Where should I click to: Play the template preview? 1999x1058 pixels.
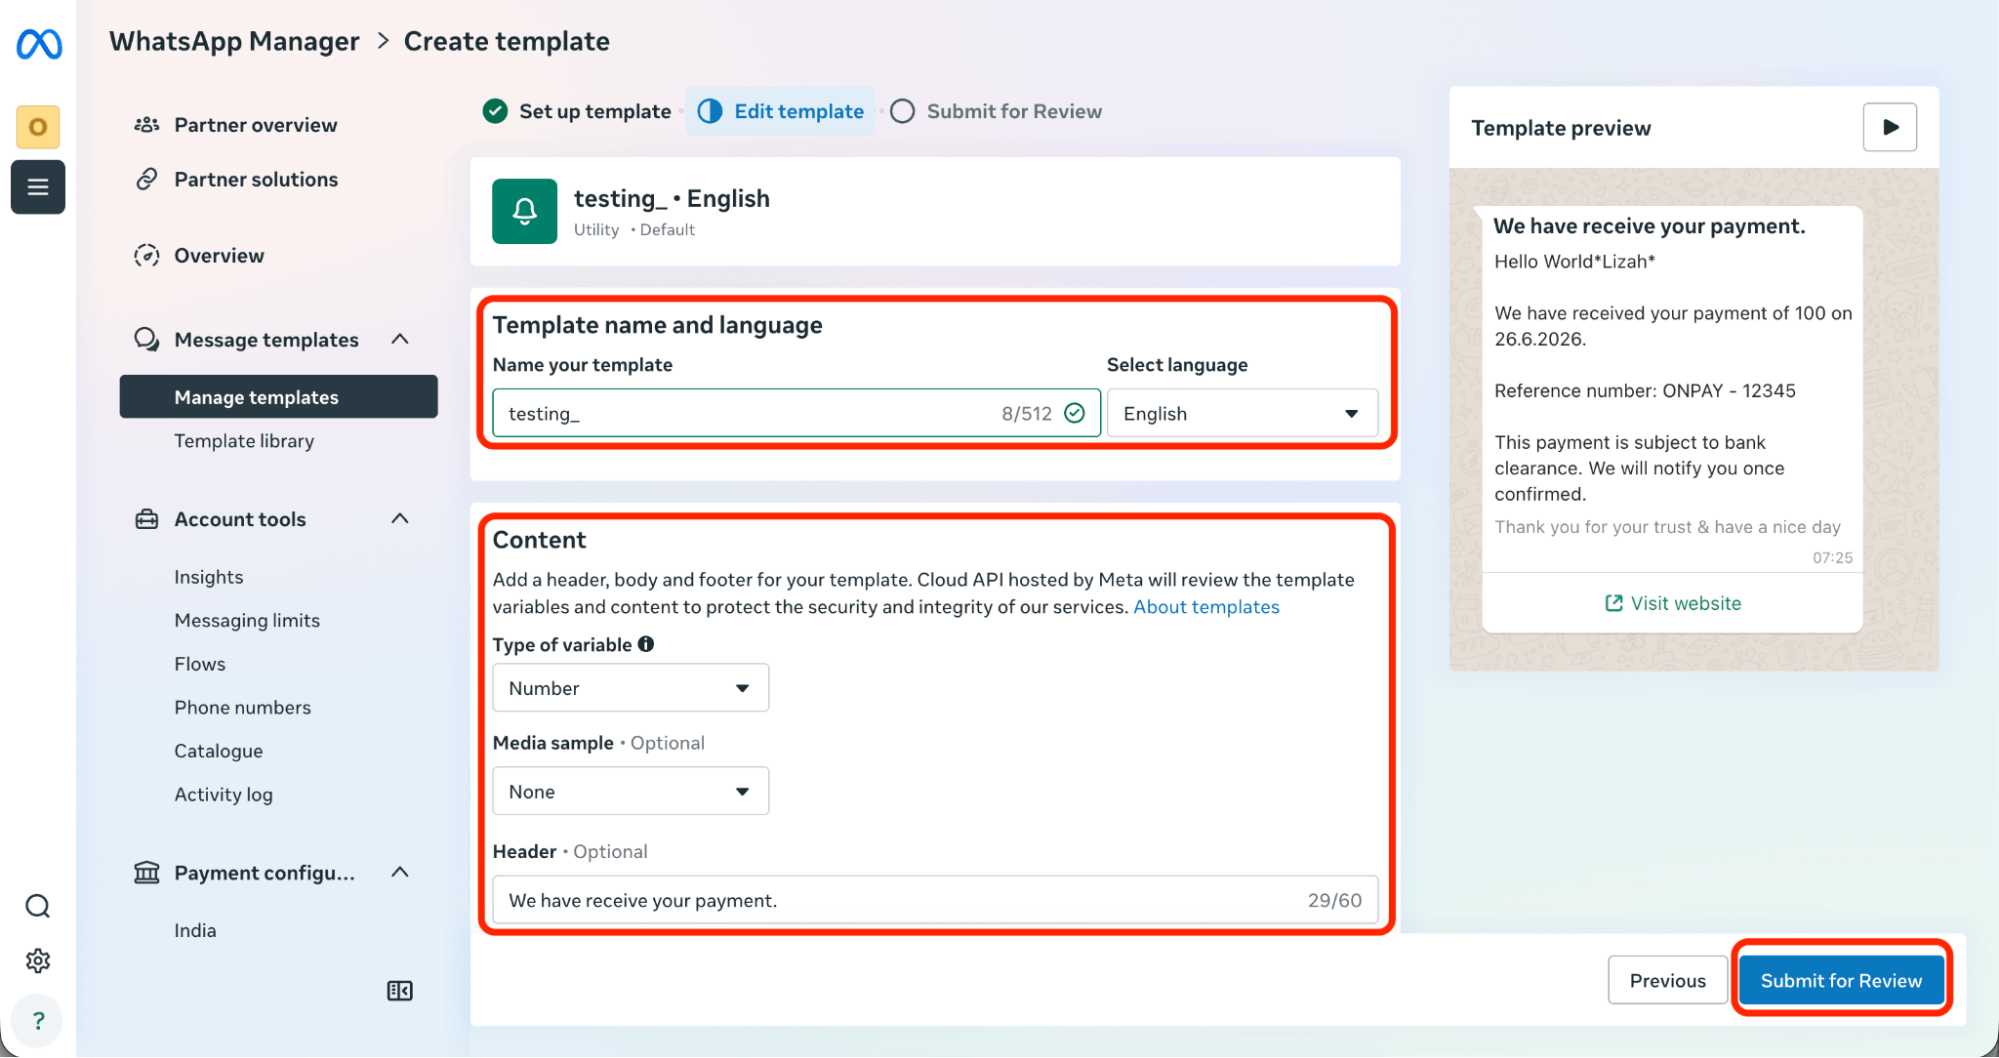[1889, 127]
